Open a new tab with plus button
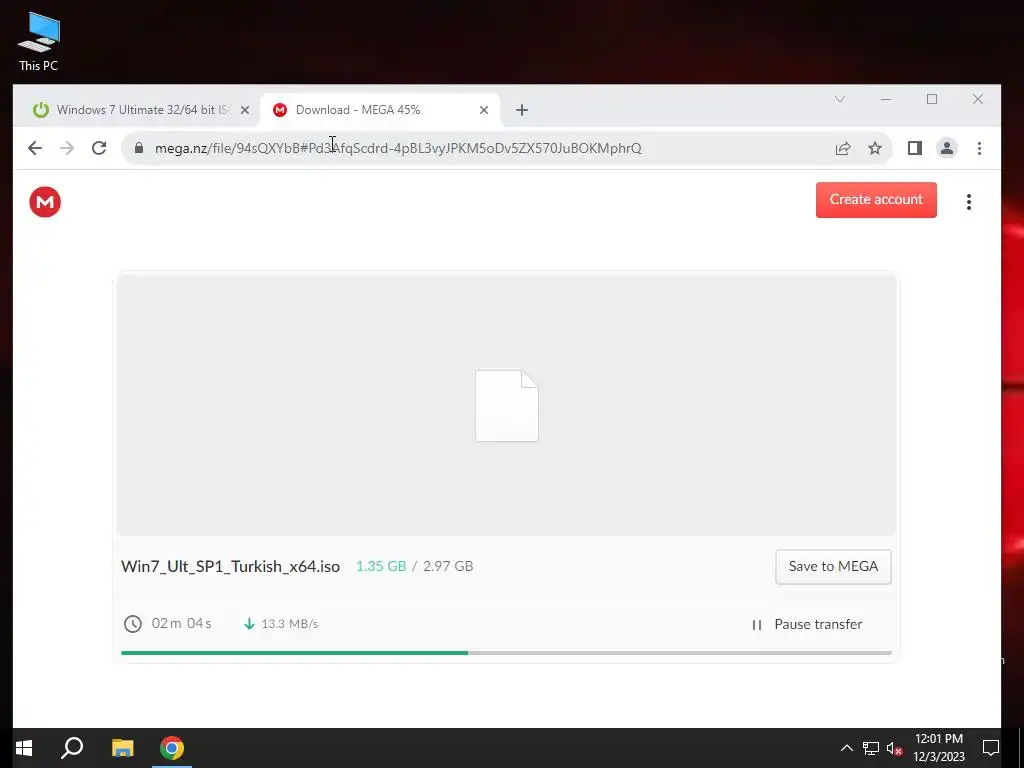 click(521, 110)
